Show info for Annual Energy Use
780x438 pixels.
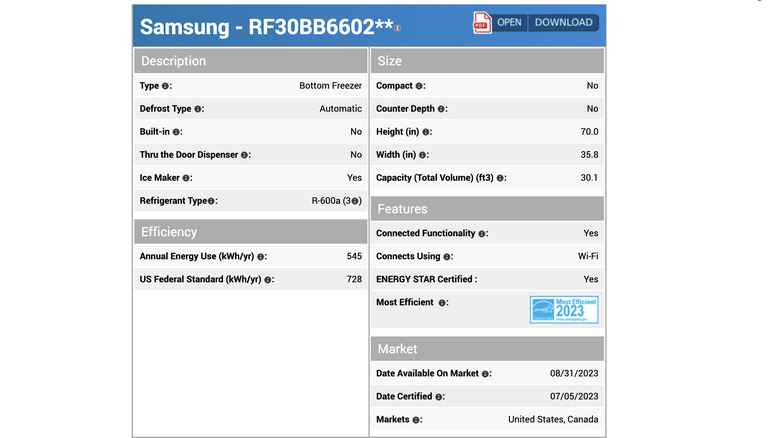click(x=262, y=256)
